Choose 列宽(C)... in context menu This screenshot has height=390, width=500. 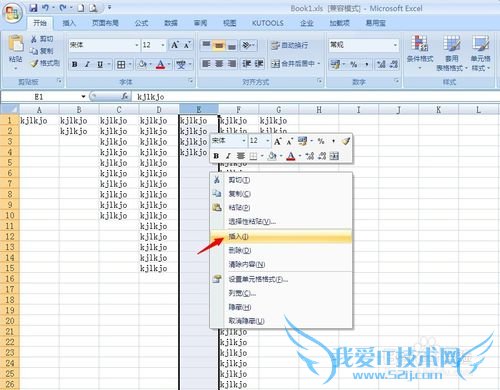click(x=281, y=293)
